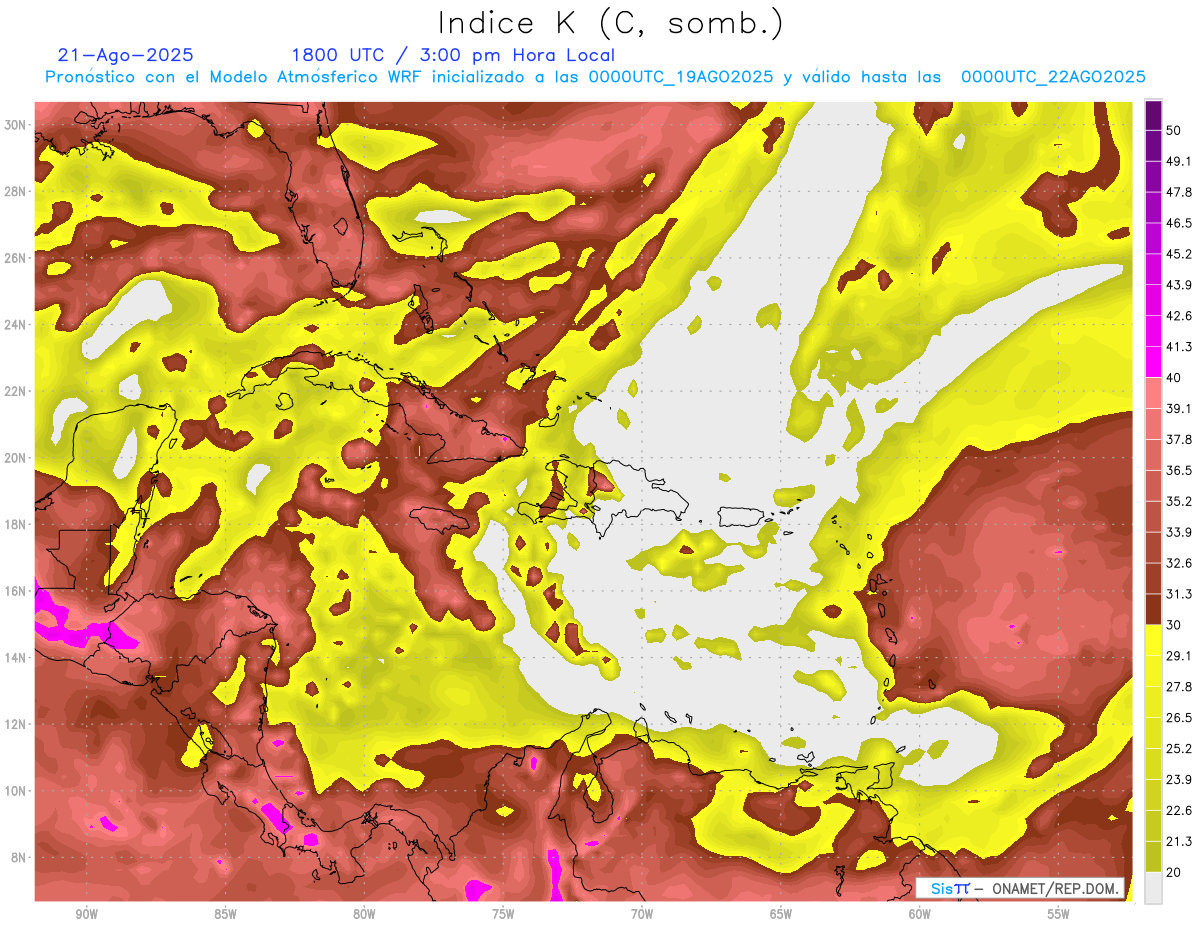The width and height of the screenshot is (1200, 927).
Task: Click legend value "35.2"
Action: point(1179,501)
